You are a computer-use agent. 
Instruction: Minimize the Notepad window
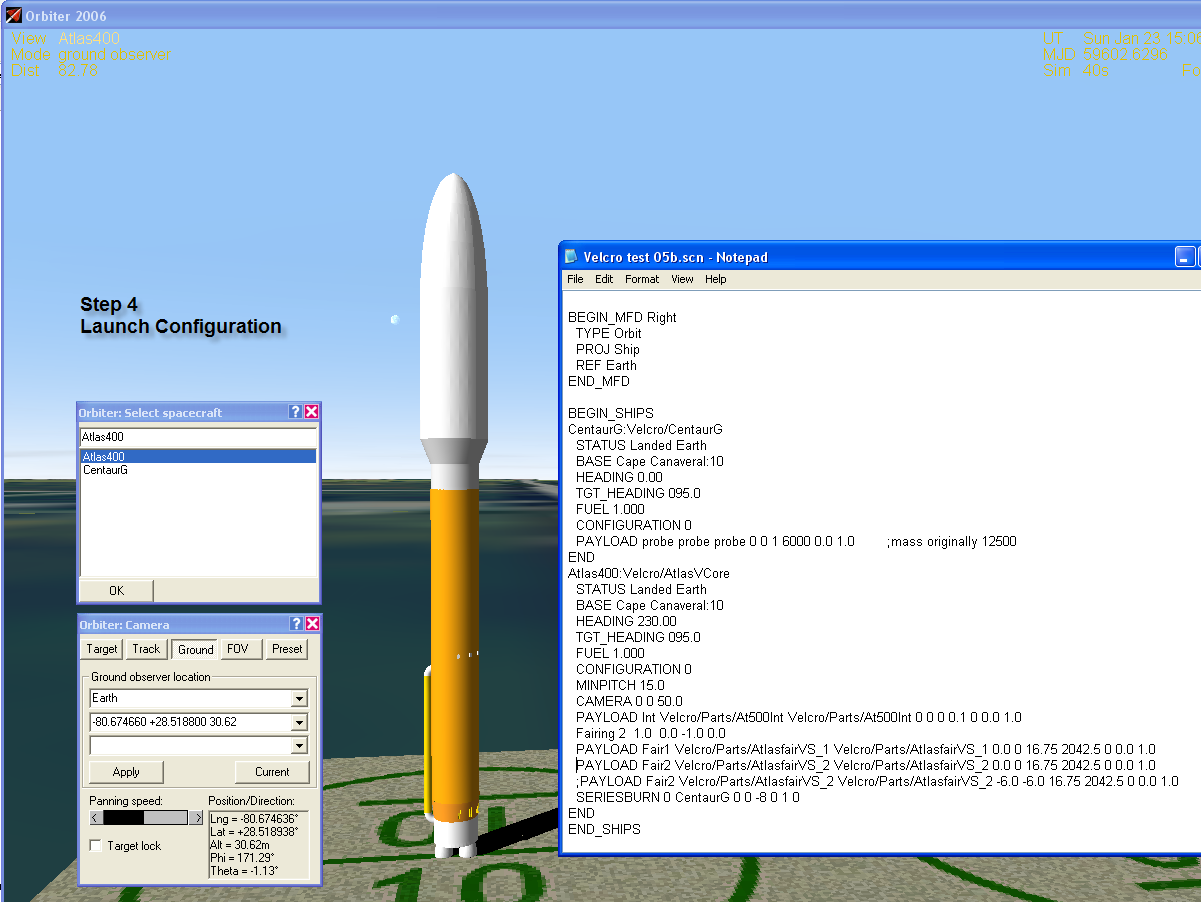coord(1185,257)
